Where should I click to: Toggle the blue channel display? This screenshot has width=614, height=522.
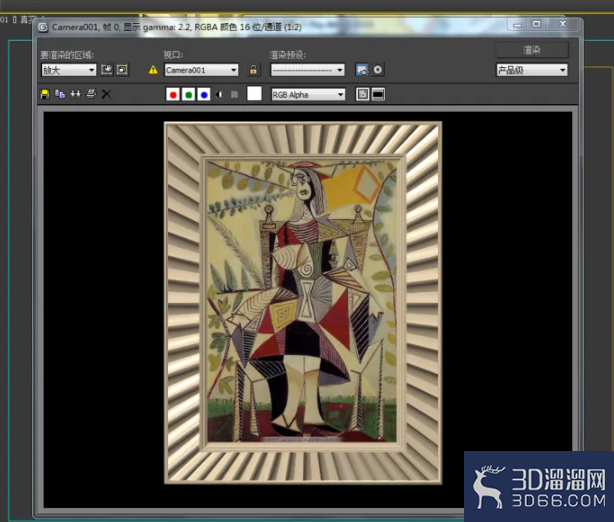click(204, 94)
